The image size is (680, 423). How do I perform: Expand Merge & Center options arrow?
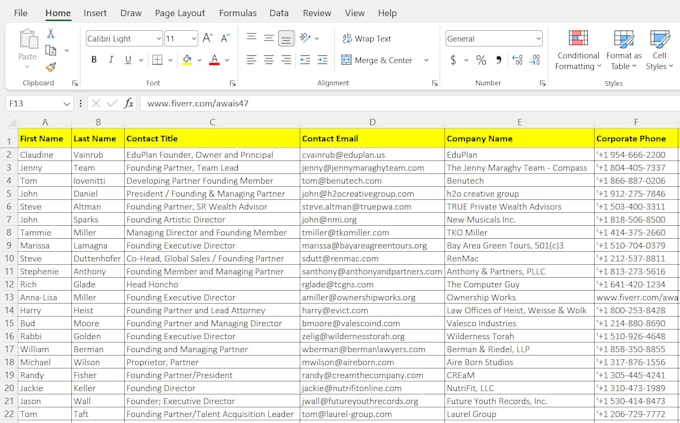point(426,60)
